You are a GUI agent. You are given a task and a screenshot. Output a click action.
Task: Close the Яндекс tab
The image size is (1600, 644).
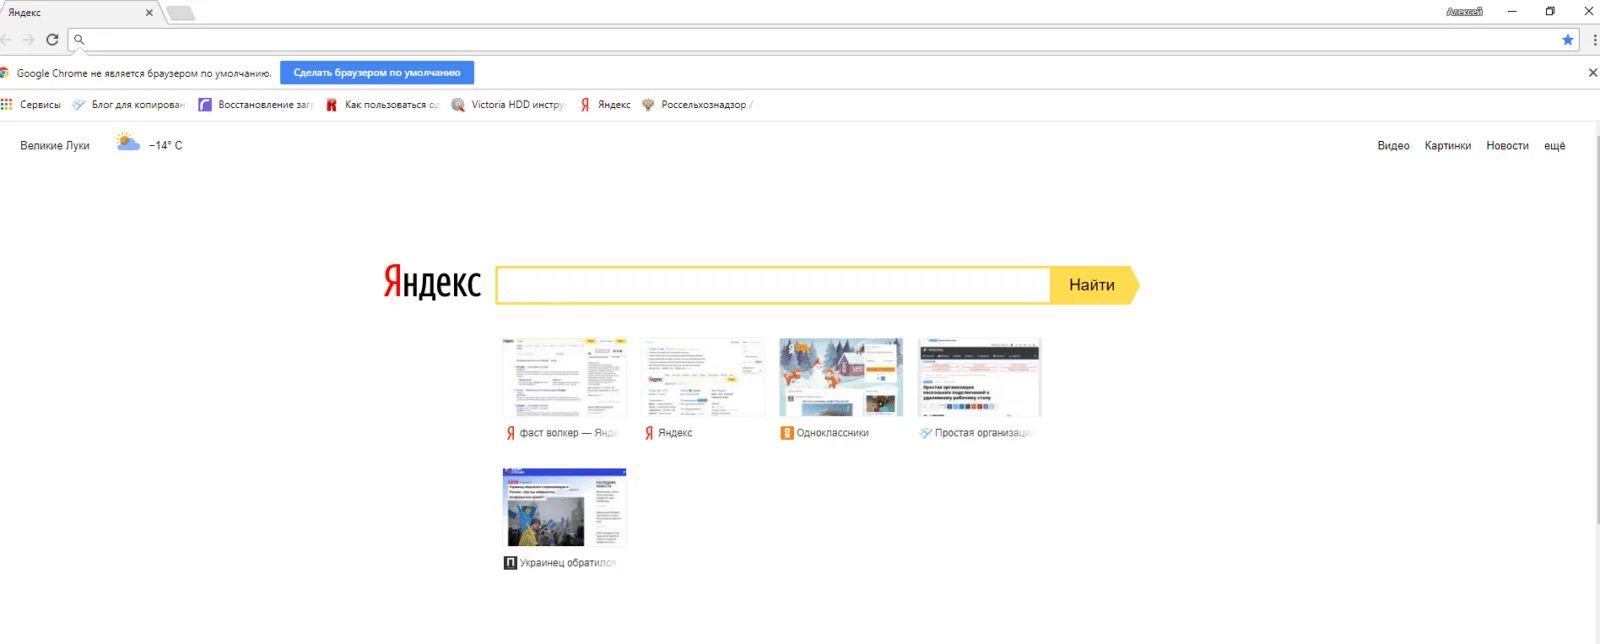pyautogui.click(x=149, y=13)
